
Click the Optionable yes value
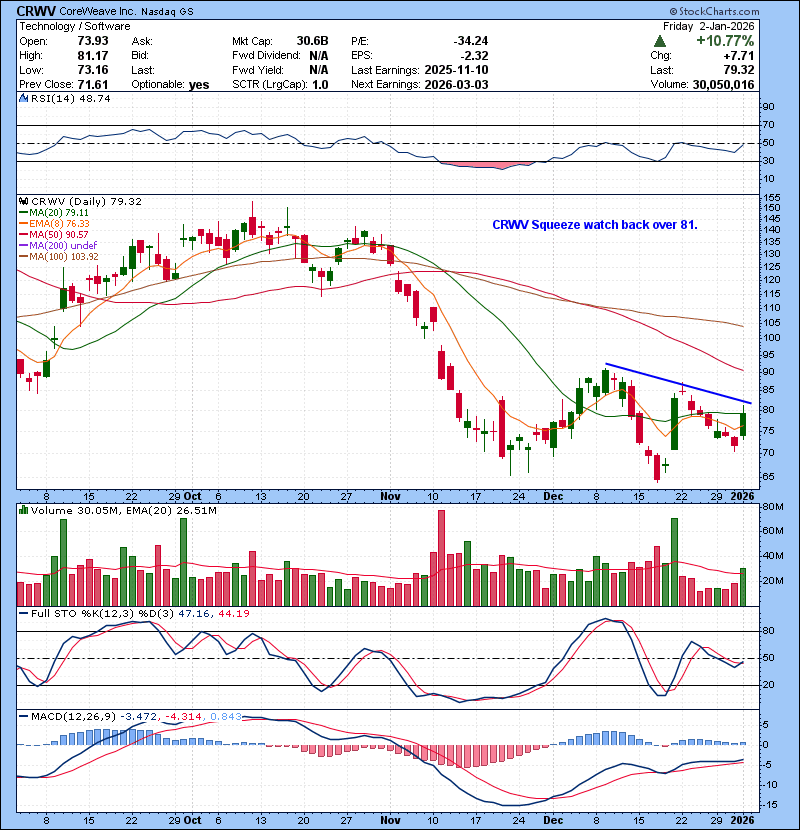[x=199, y=85]
